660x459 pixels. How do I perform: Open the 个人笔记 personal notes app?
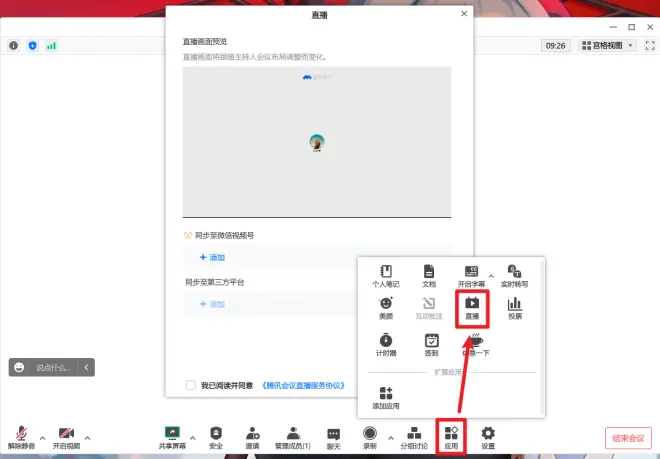(x=386, y=276)
